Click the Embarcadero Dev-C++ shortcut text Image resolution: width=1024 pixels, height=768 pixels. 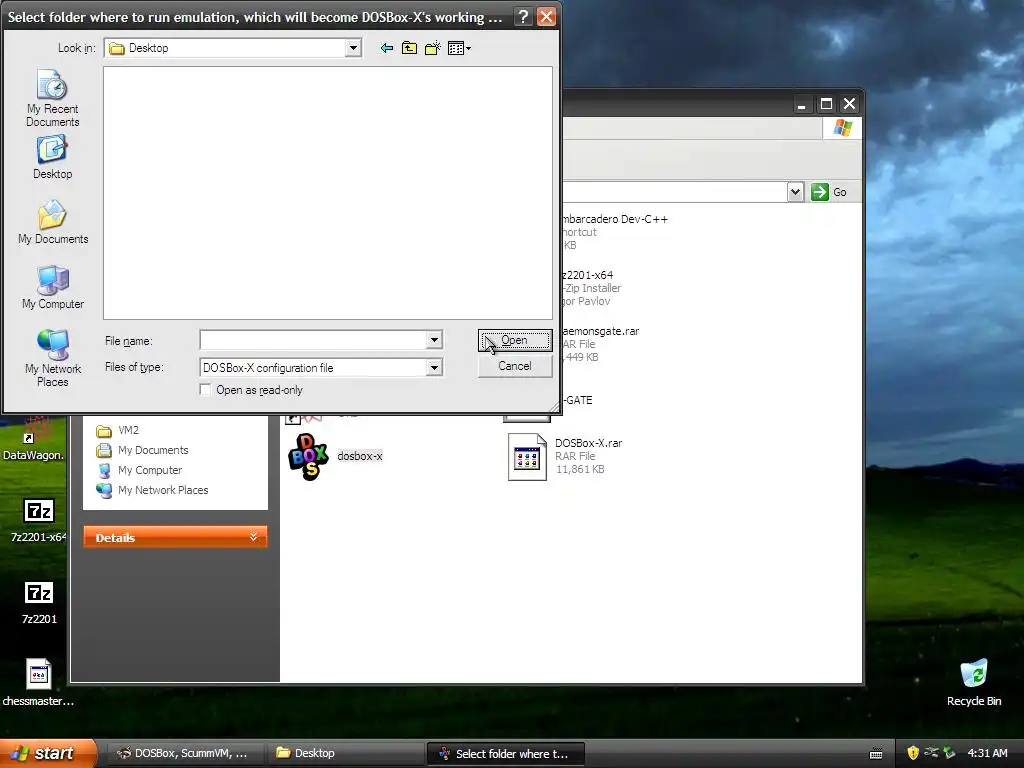click(614, 219)
